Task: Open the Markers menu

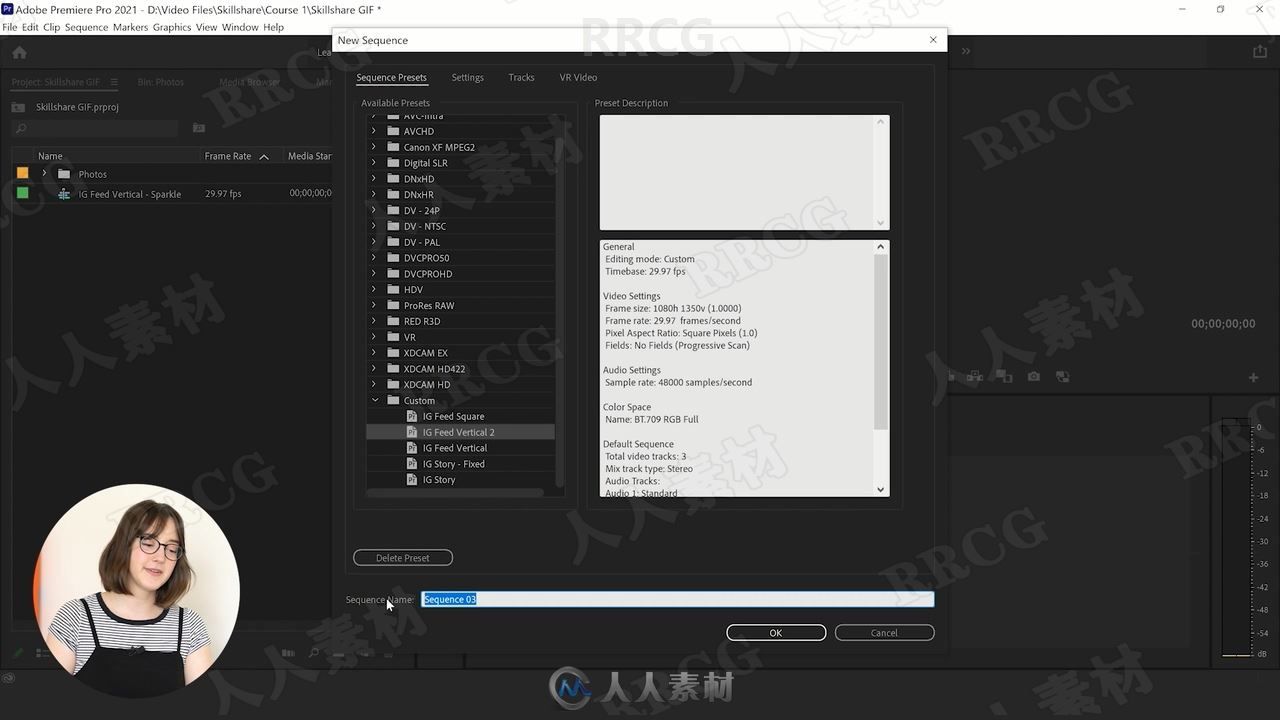Action: point(130,27)
